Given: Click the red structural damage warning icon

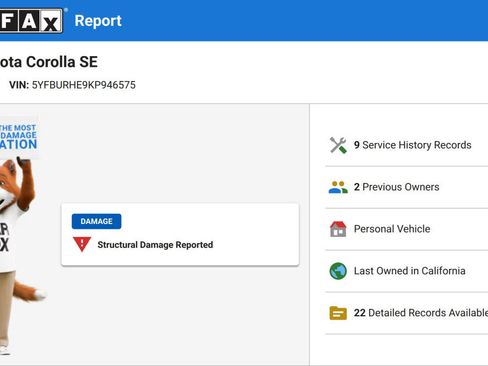Looking at the screenshot, I should [82, 244].
